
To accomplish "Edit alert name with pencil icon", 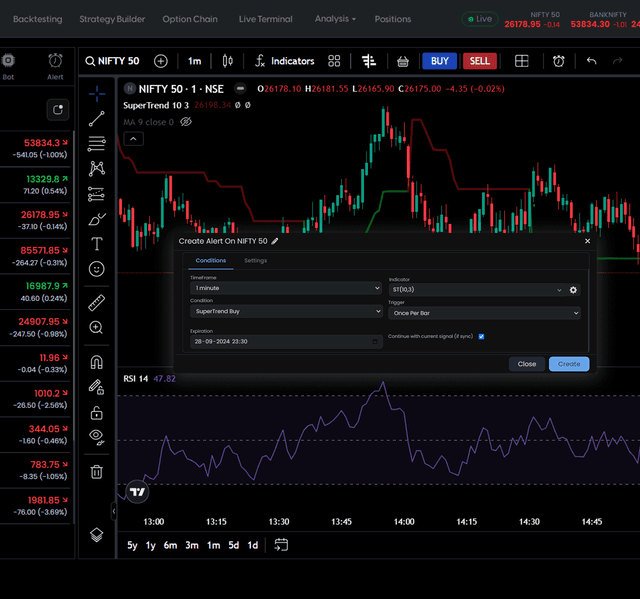I will tap(275, 241).
